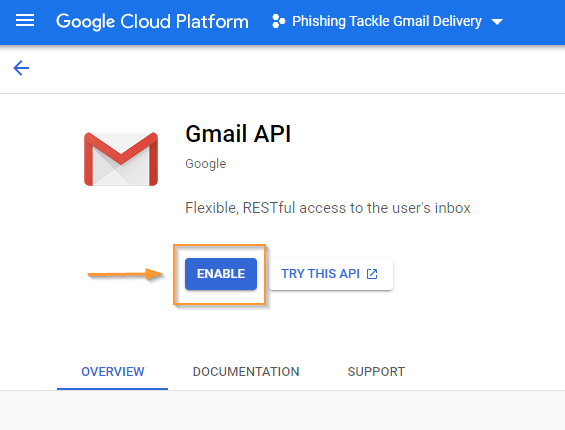Click the Gmail envelope logo

point(121,159)
